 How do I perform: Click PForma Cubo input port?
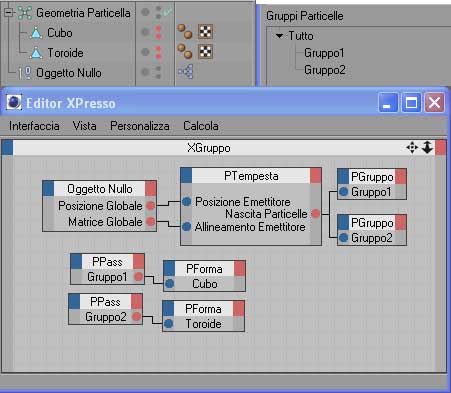(x=169, y=284)
